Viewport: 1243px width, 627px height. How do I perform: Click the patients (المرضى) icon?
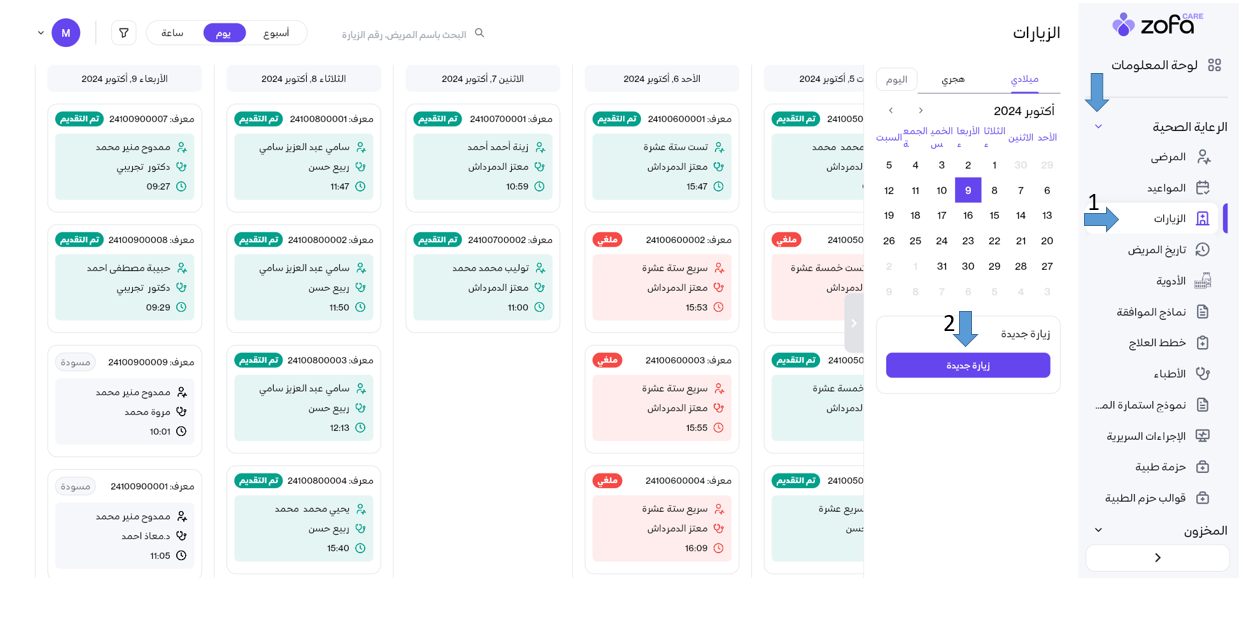pos(1203,157)
